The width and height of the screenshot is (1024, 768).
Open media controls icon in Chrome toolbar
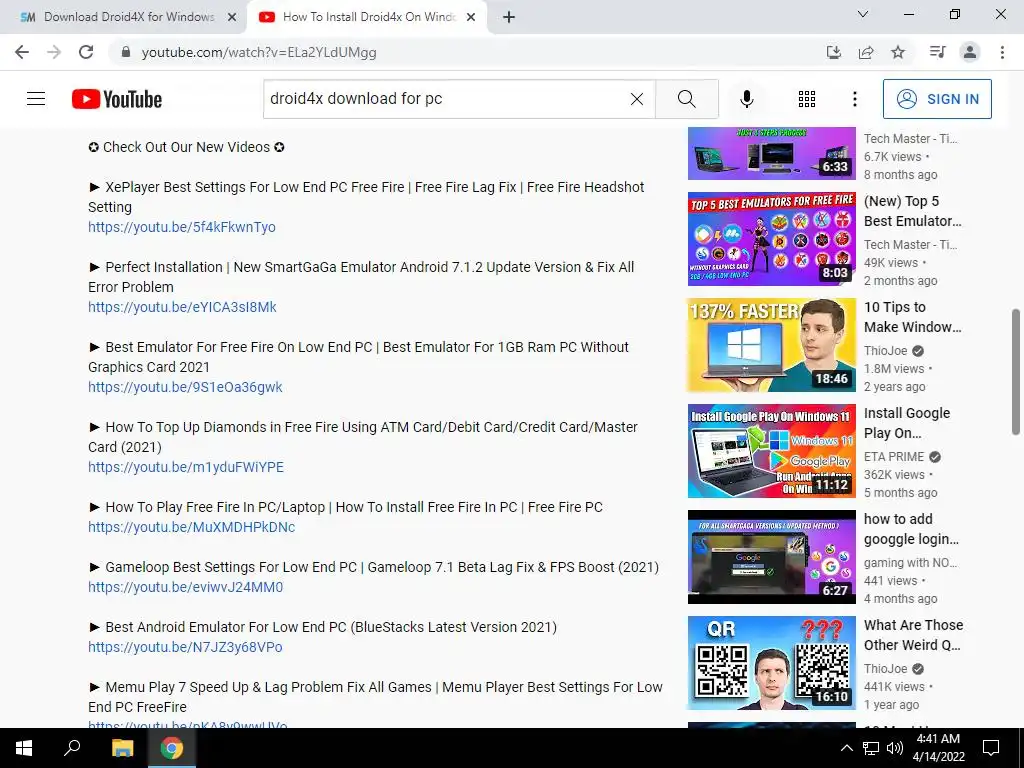click(938, 52)
